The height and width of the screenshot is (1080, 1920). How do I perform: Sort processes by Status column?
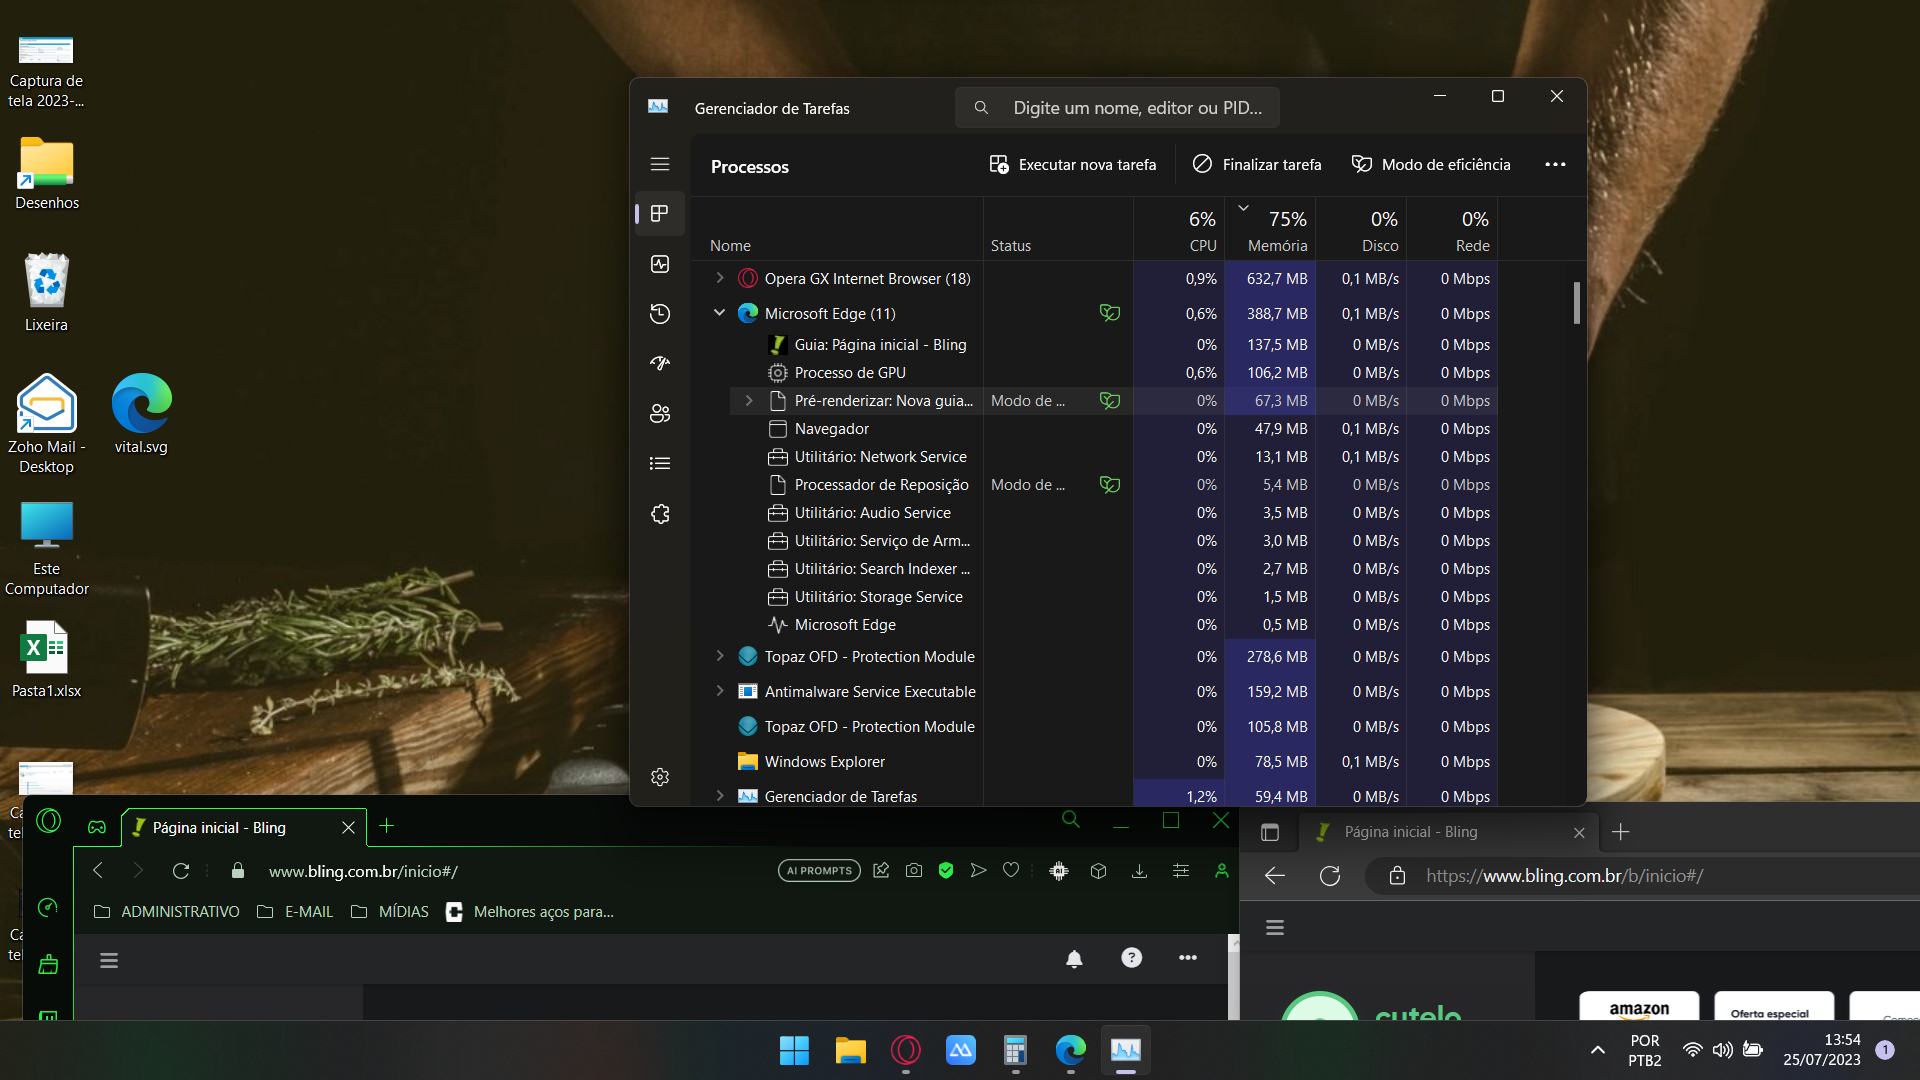(1058, 230)
